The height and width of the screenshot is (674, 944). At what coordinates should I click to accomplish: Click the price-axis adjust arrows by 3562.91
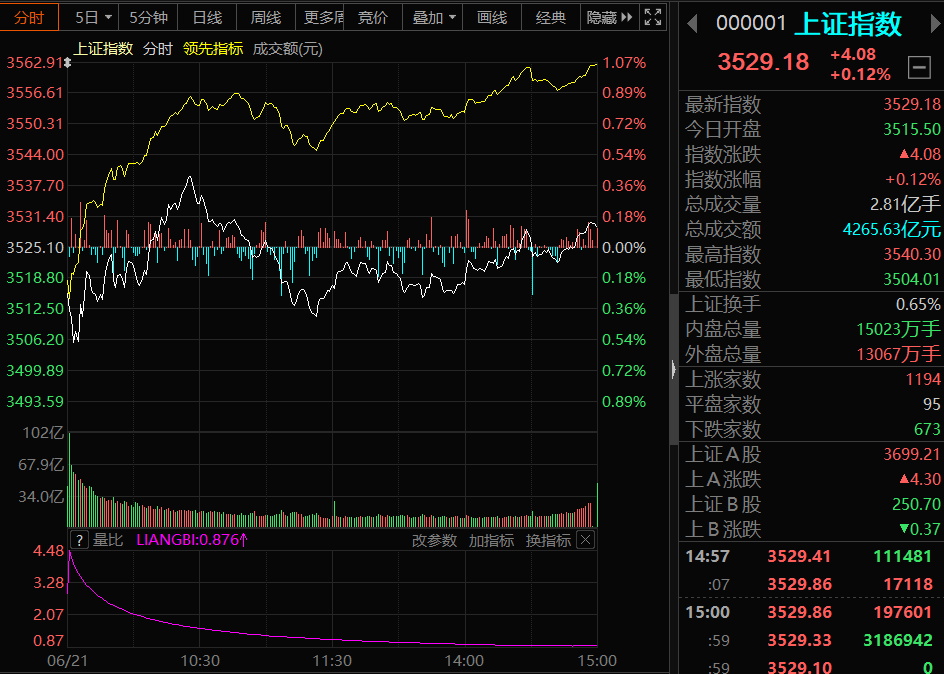click(68, 63)
